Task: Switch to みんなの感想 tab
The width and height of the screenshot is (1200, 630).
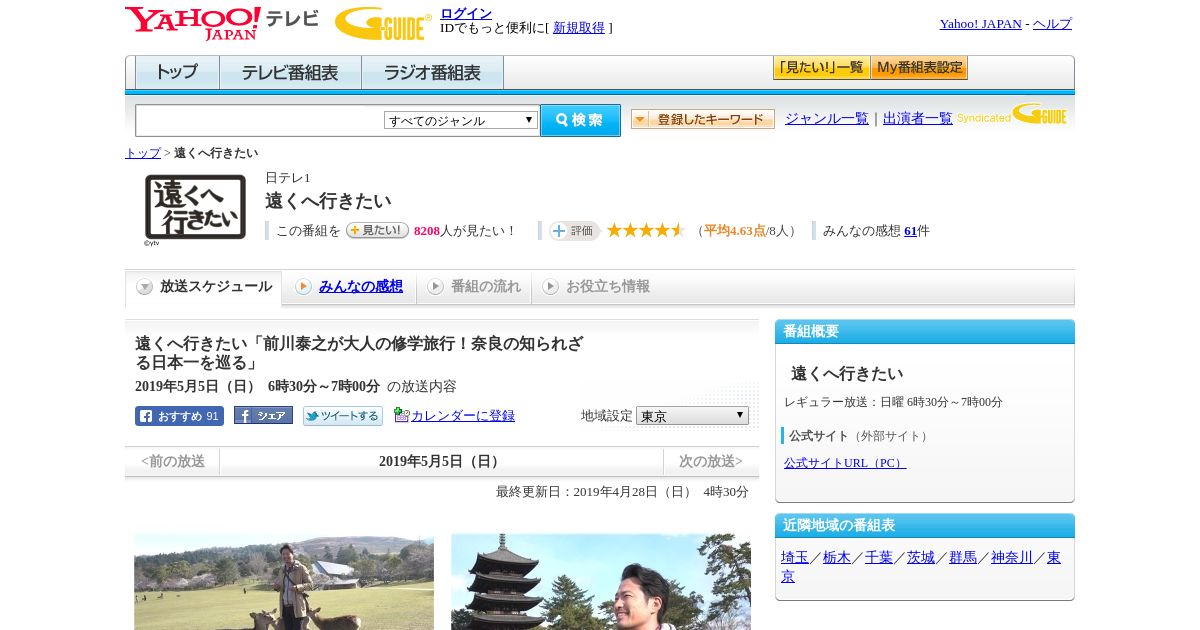Action: (349, 287)
